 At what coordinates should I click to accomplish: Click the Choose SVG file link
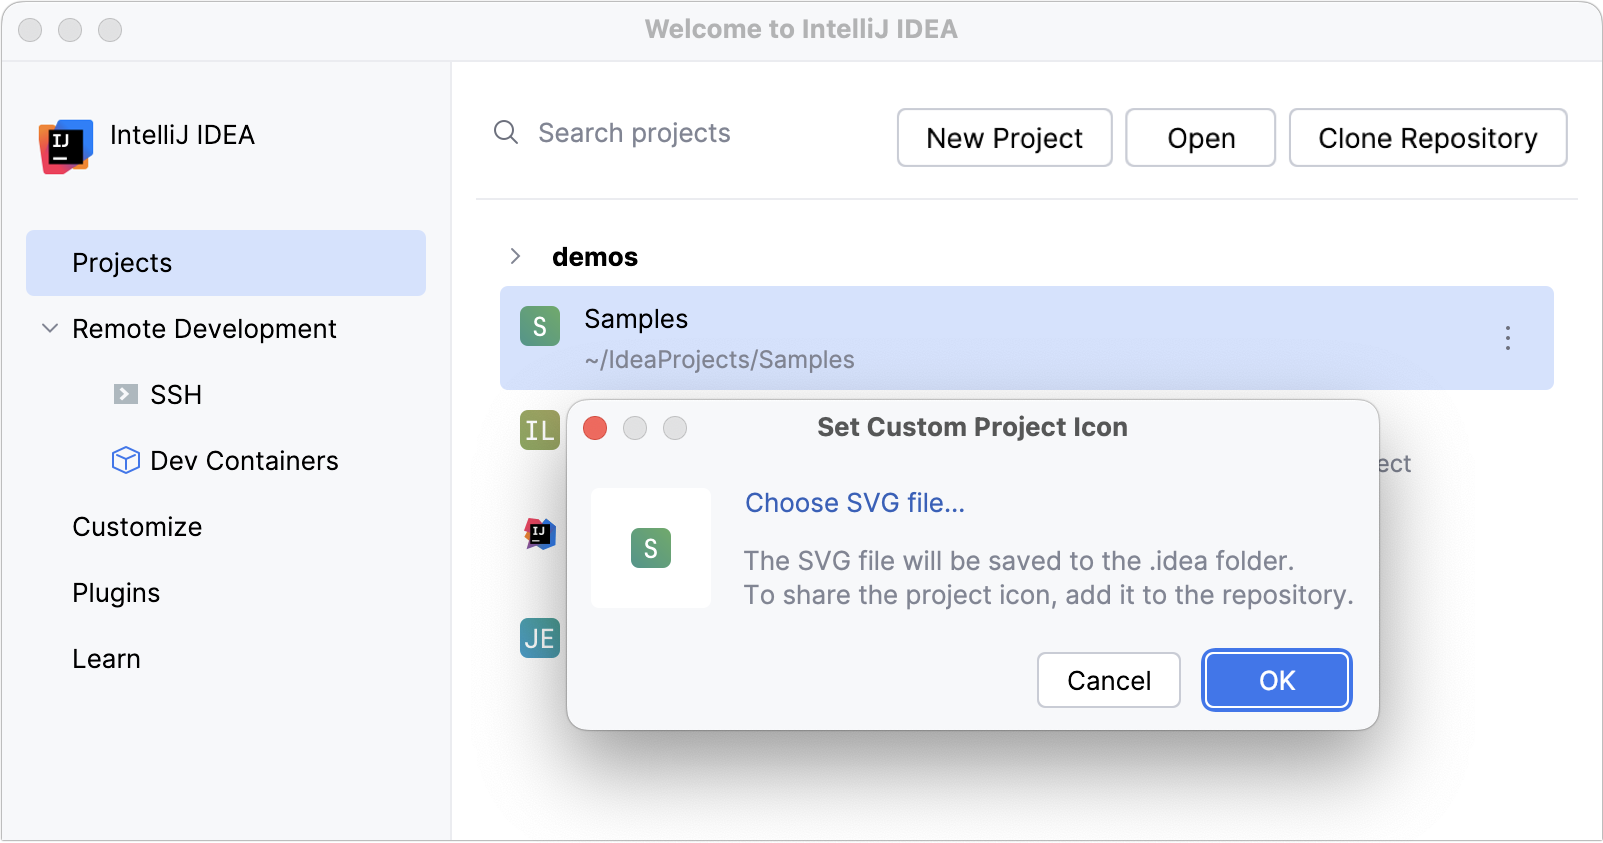(855, 503)
